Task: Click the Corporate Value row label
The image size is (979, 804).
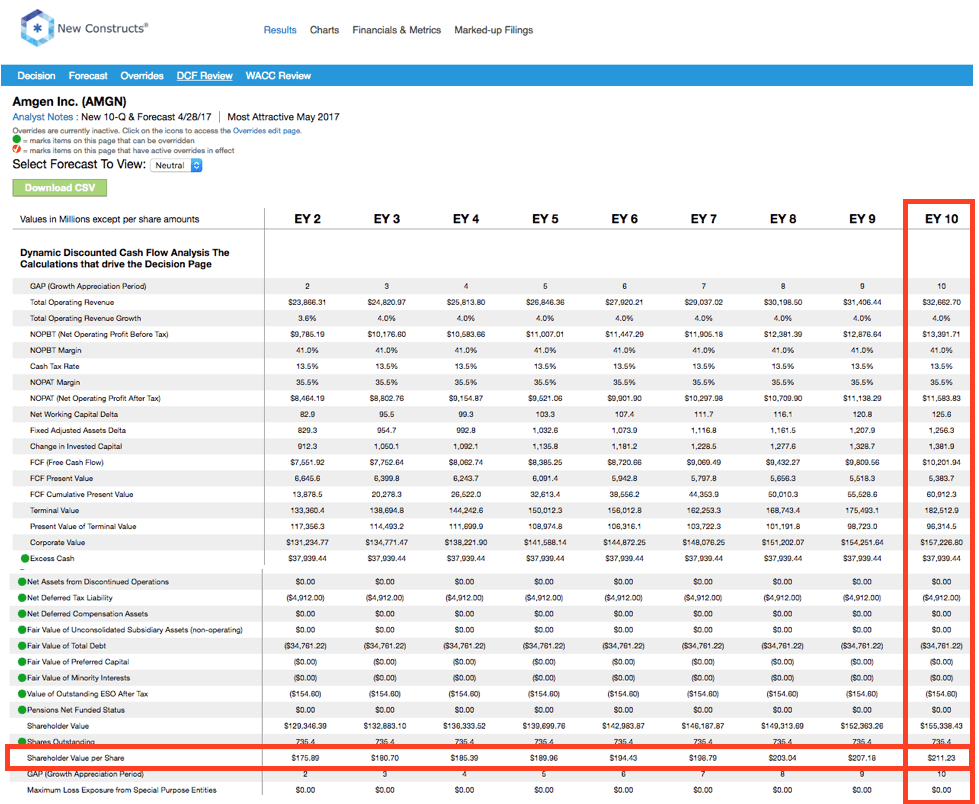Action: [x=57, y=542]
